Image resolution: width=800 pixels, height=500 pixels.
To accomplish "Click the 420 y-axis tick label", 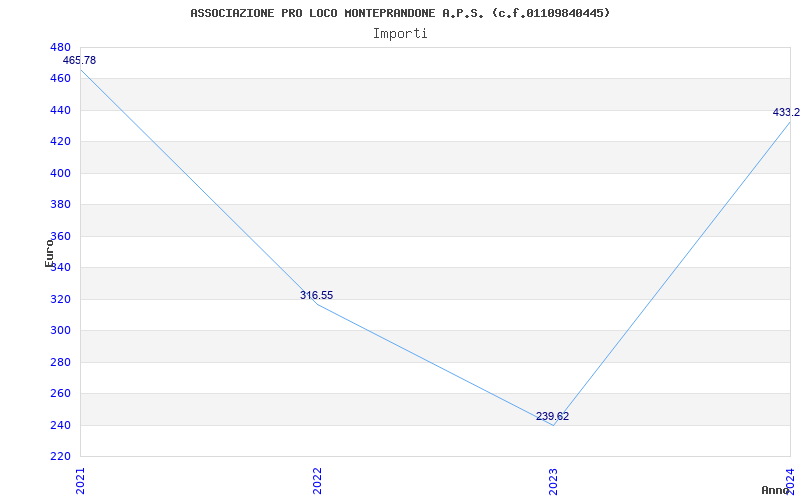I will click(60, 142).
